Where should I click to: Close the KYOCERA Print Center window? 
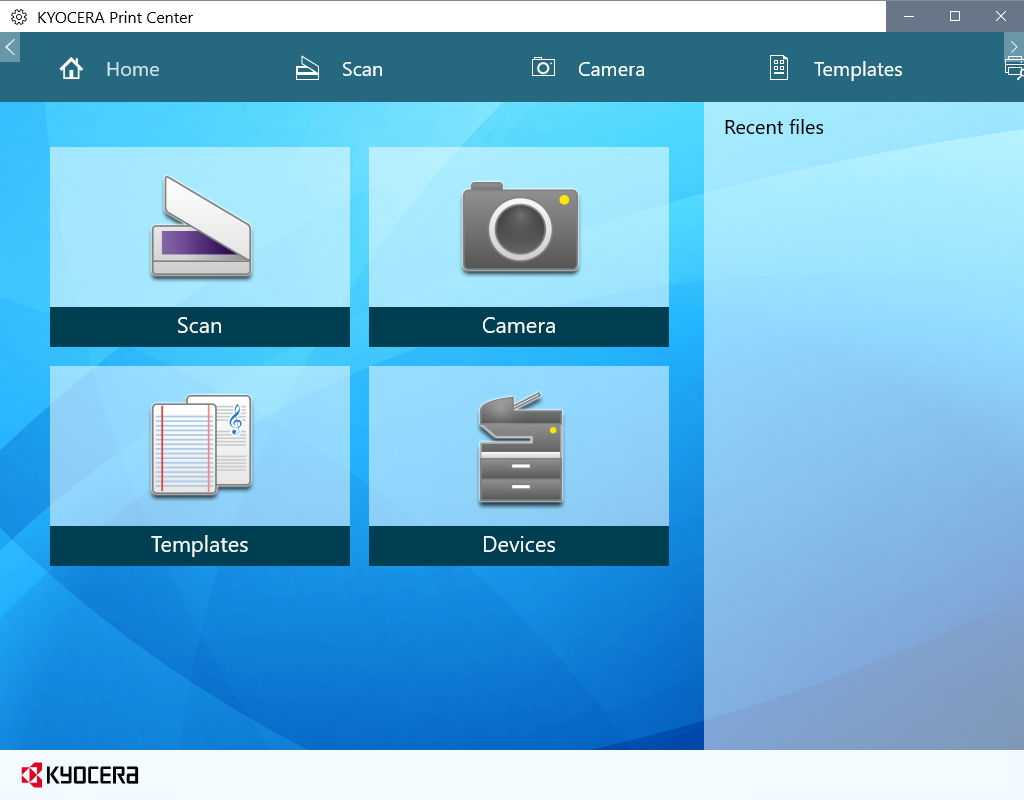click(1000, 16)
